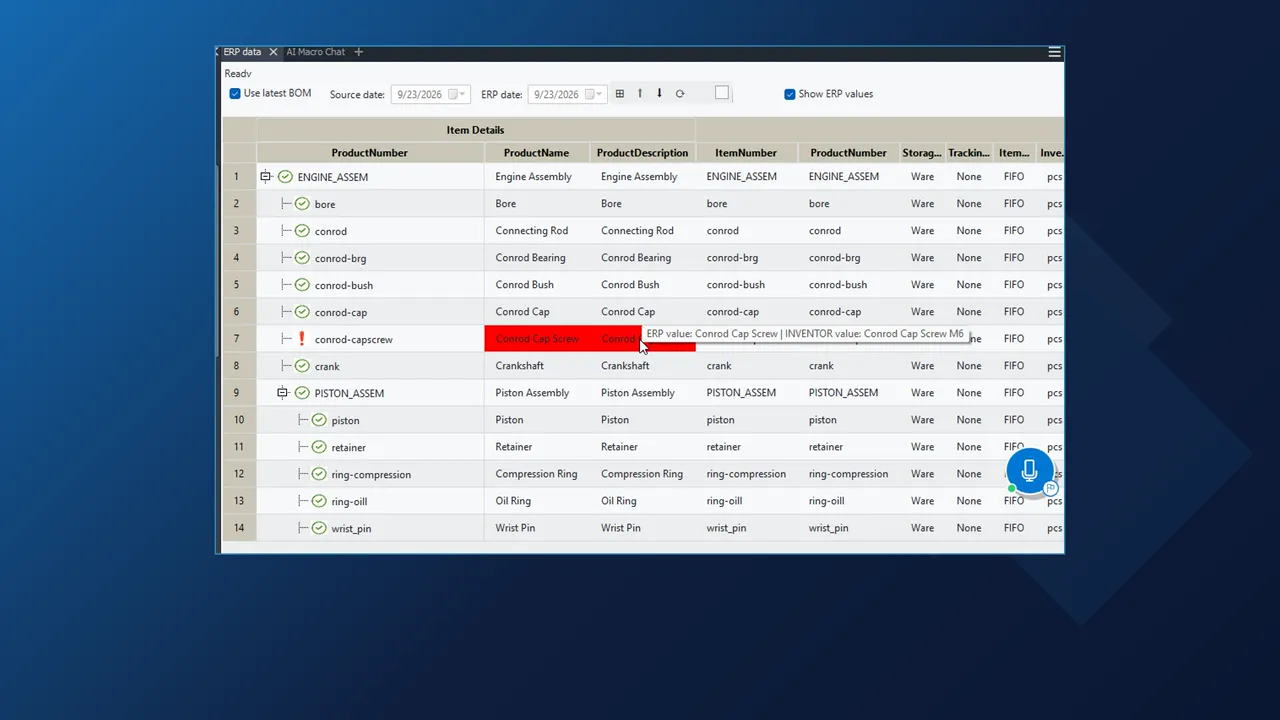
Task: Click the Trackin... column header
Action: (969, 153)
